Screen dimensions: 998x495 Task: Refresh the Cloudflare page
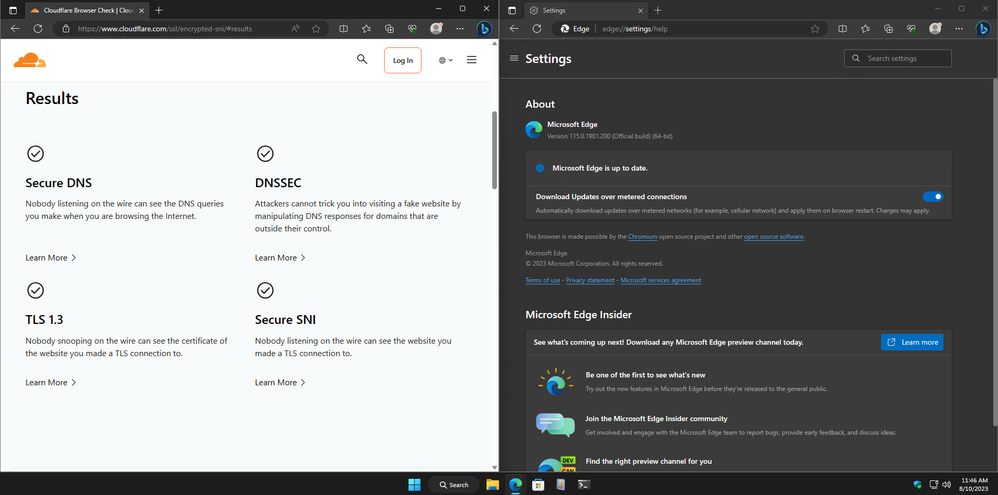click(38, 29)
